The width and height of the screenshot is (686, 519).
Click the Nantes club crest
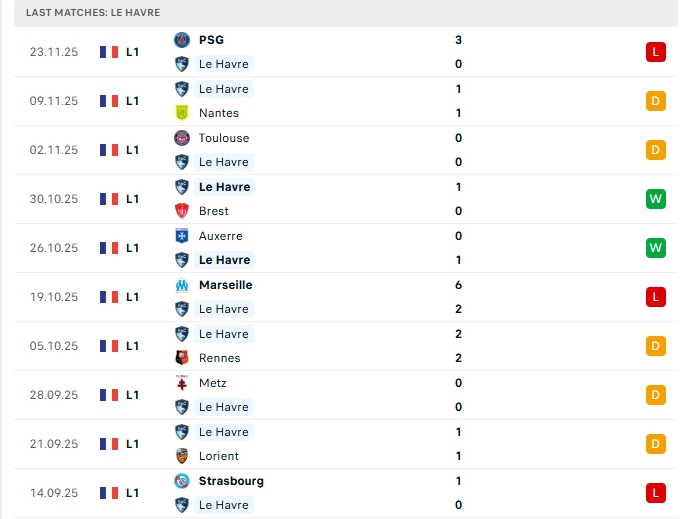pyautogui.click(x=182, y=113)
